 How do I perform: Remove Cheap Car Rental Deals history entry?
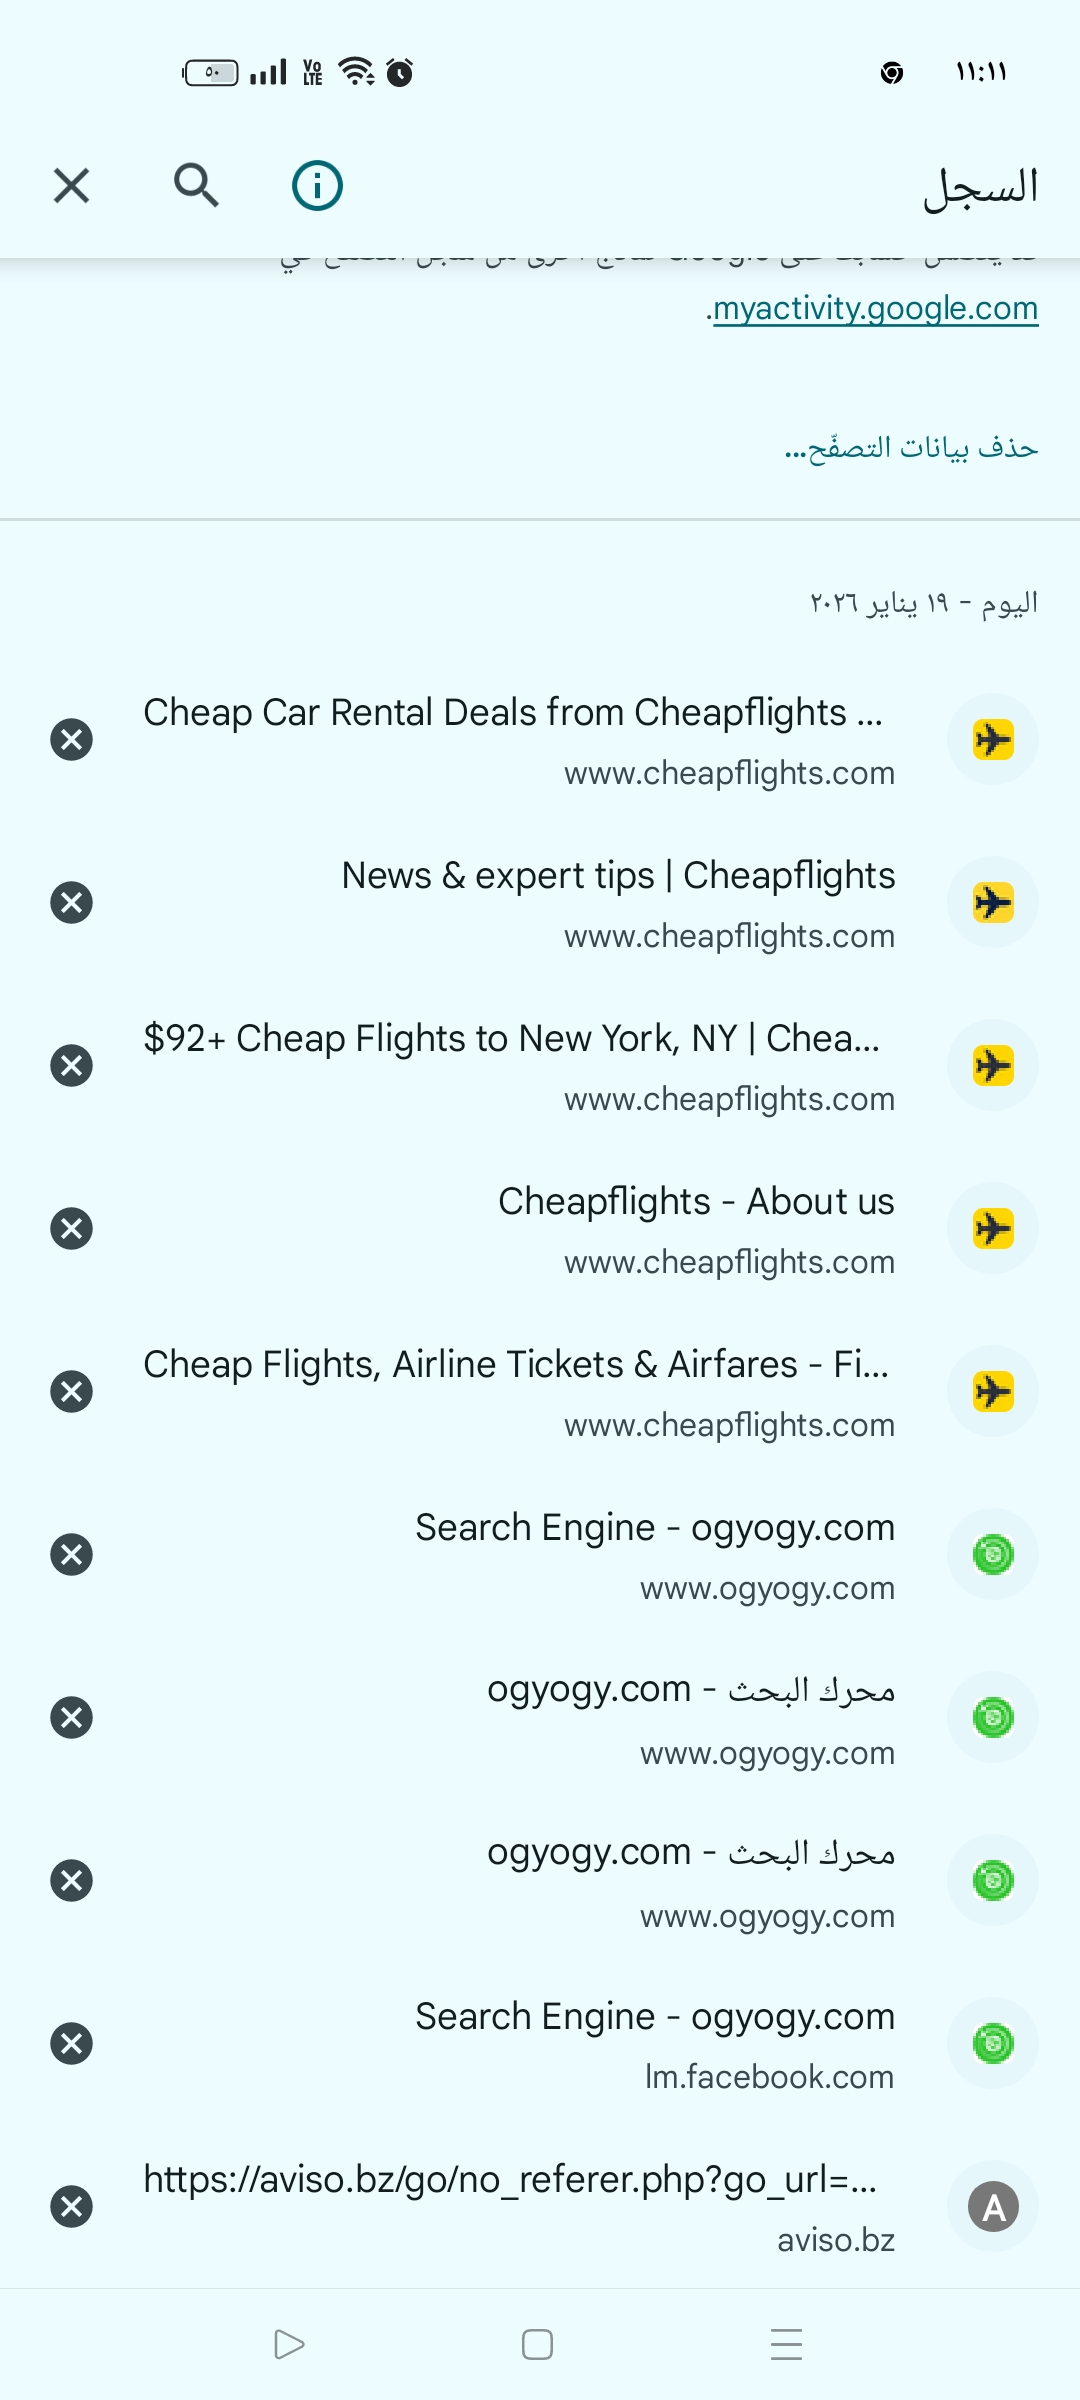(71, 740)
